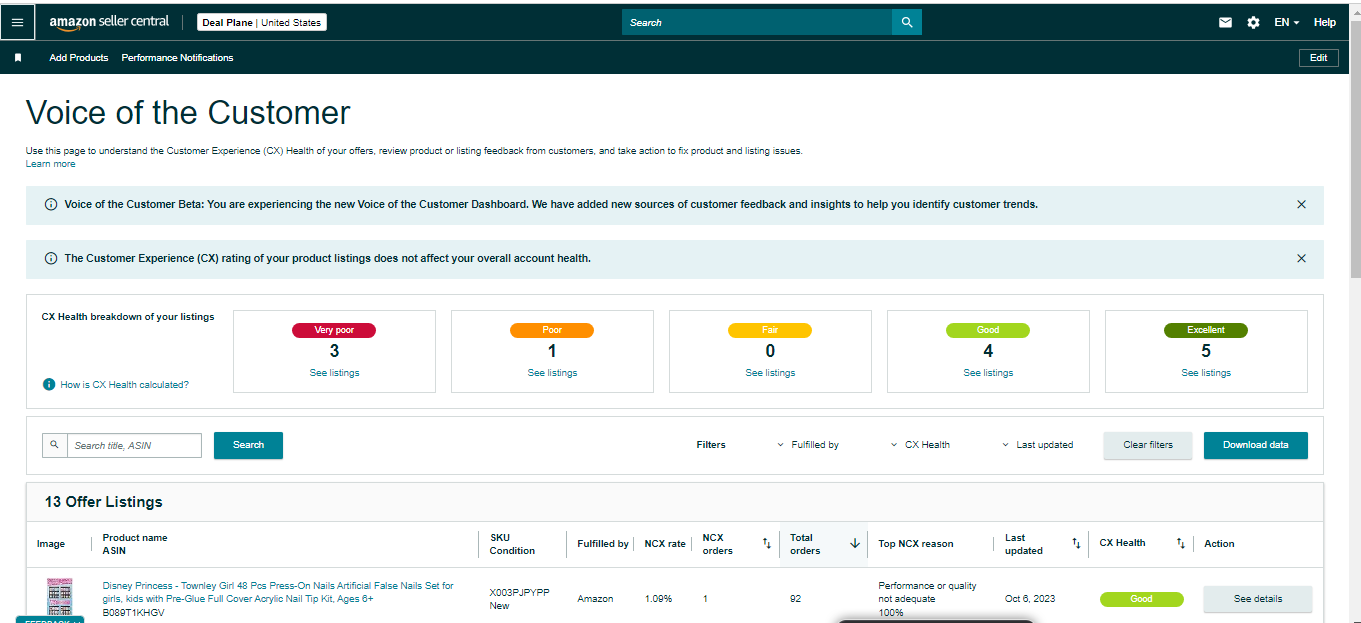The image size is (1361, 623).
Task: Click the bookmark icon in navigation bar
Action: coord(18,58)
